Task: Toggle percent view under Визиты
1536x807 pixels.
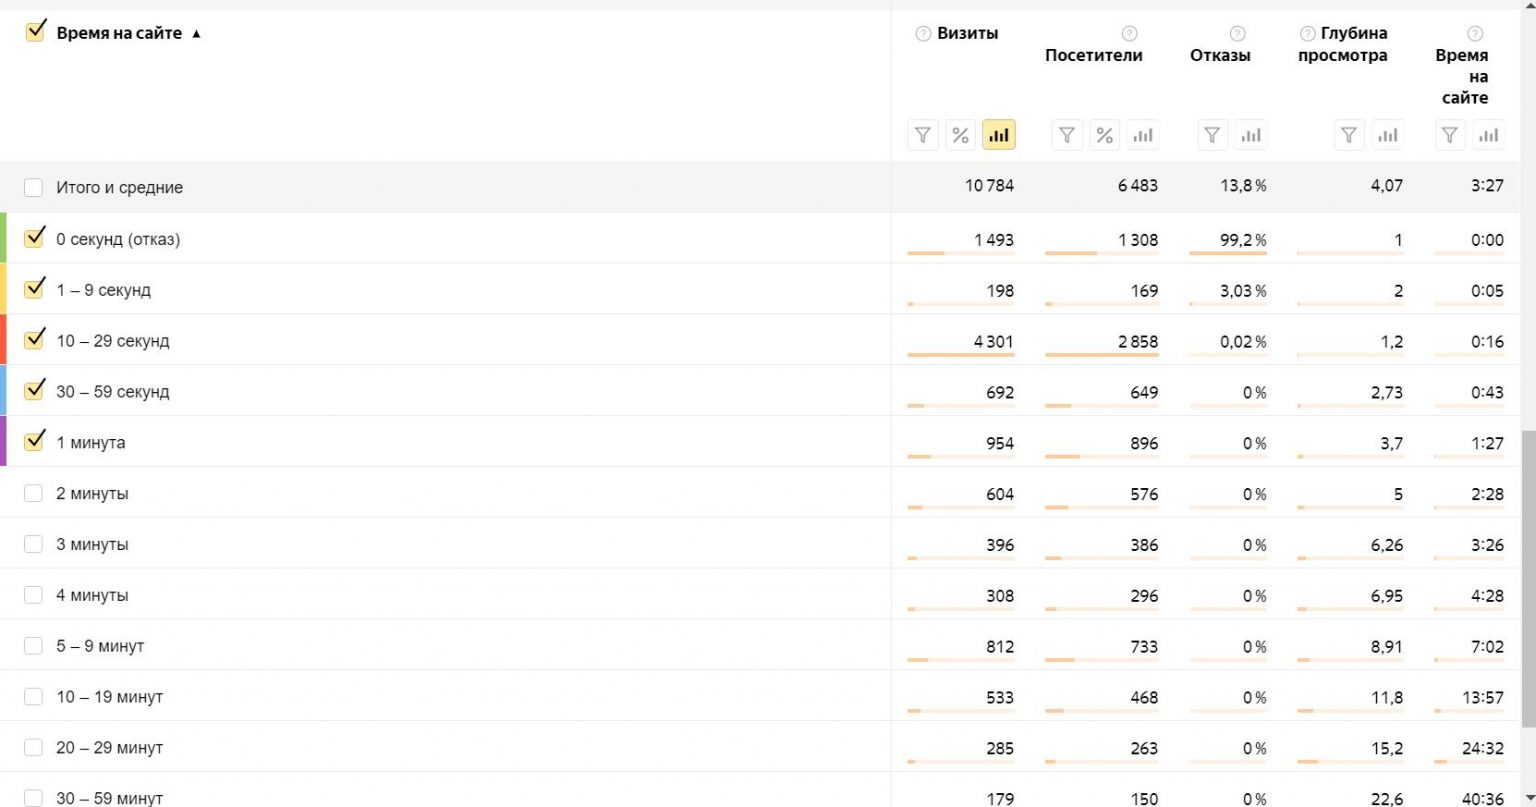Action: coord(960,135)
